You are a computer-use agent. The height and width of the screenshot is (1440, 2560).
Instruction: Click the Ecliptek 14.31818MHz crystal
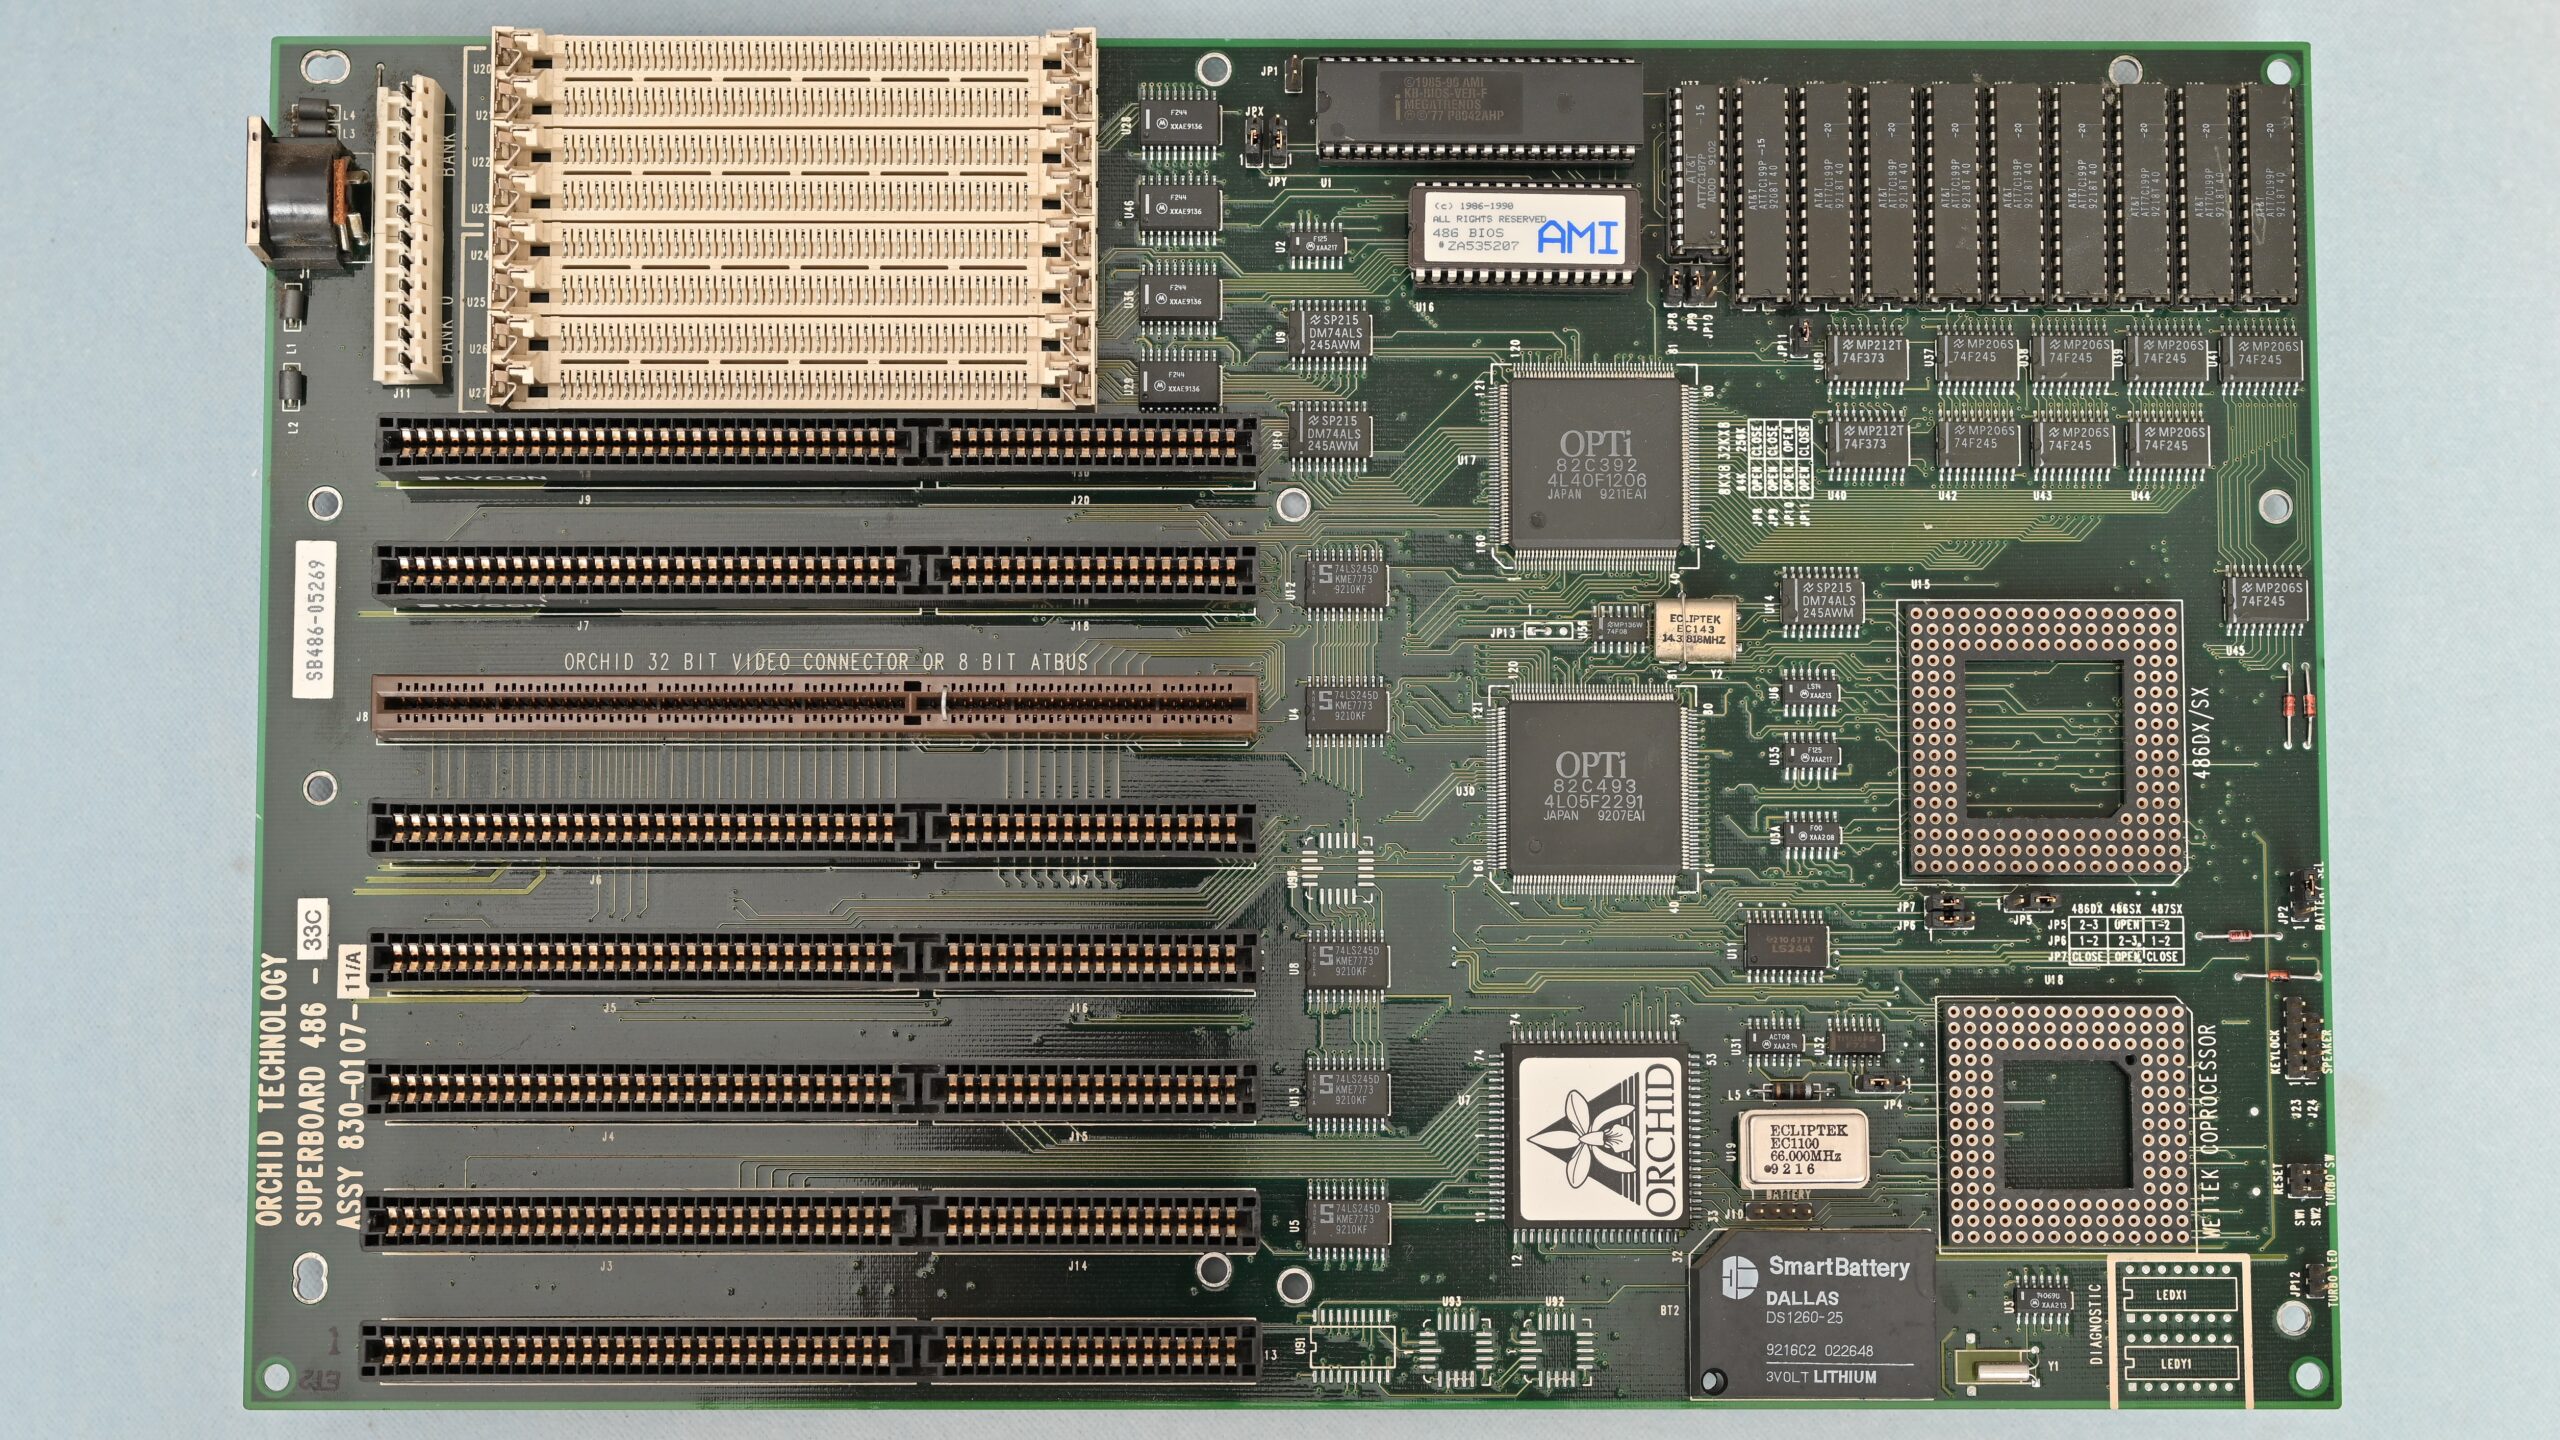coord(1694,630)
